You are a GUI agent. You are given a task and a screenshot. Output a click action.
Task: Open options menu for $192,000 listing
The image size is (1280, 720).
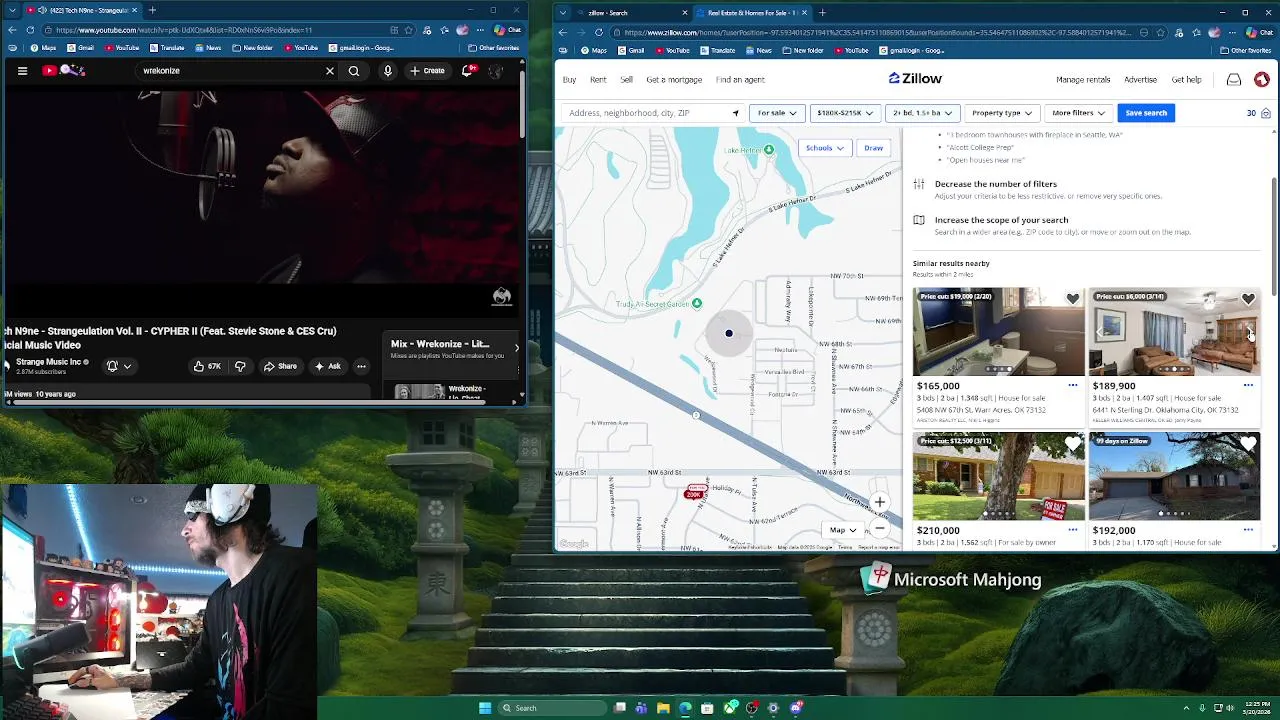[1248, 529]
